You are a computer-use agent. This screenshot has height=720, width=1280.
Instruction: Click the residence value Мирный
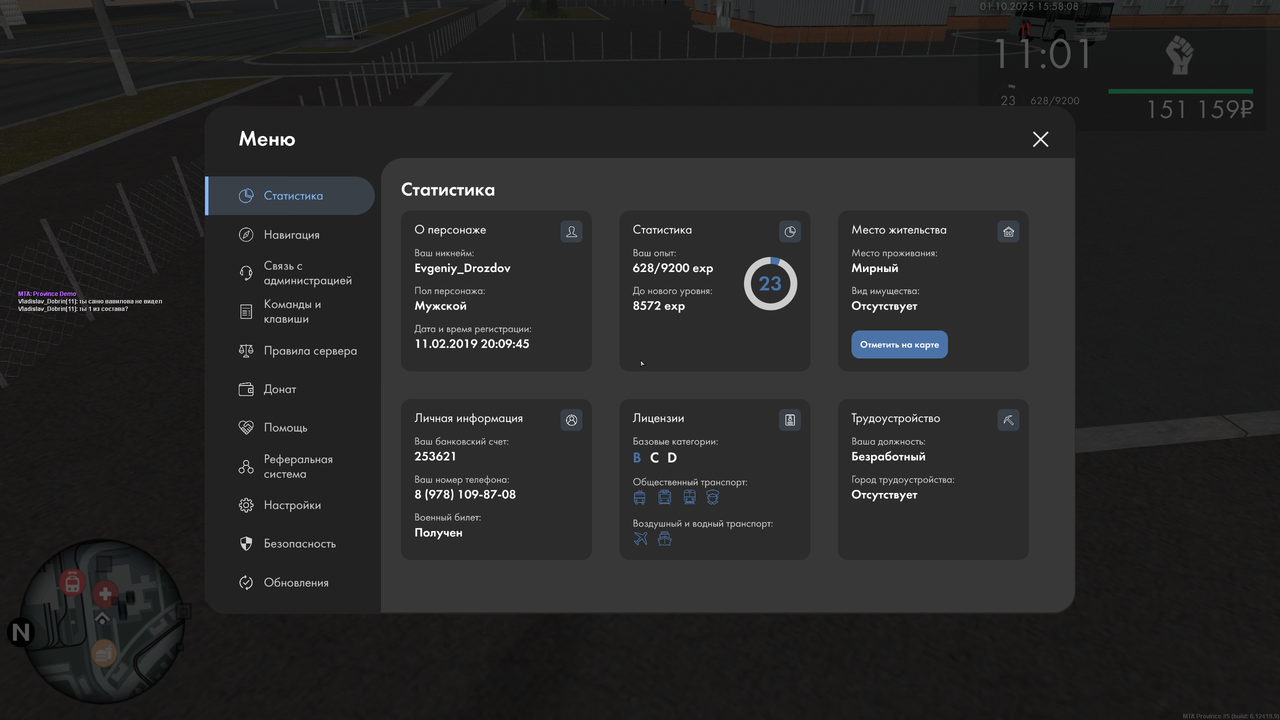(x=875, y=268)
